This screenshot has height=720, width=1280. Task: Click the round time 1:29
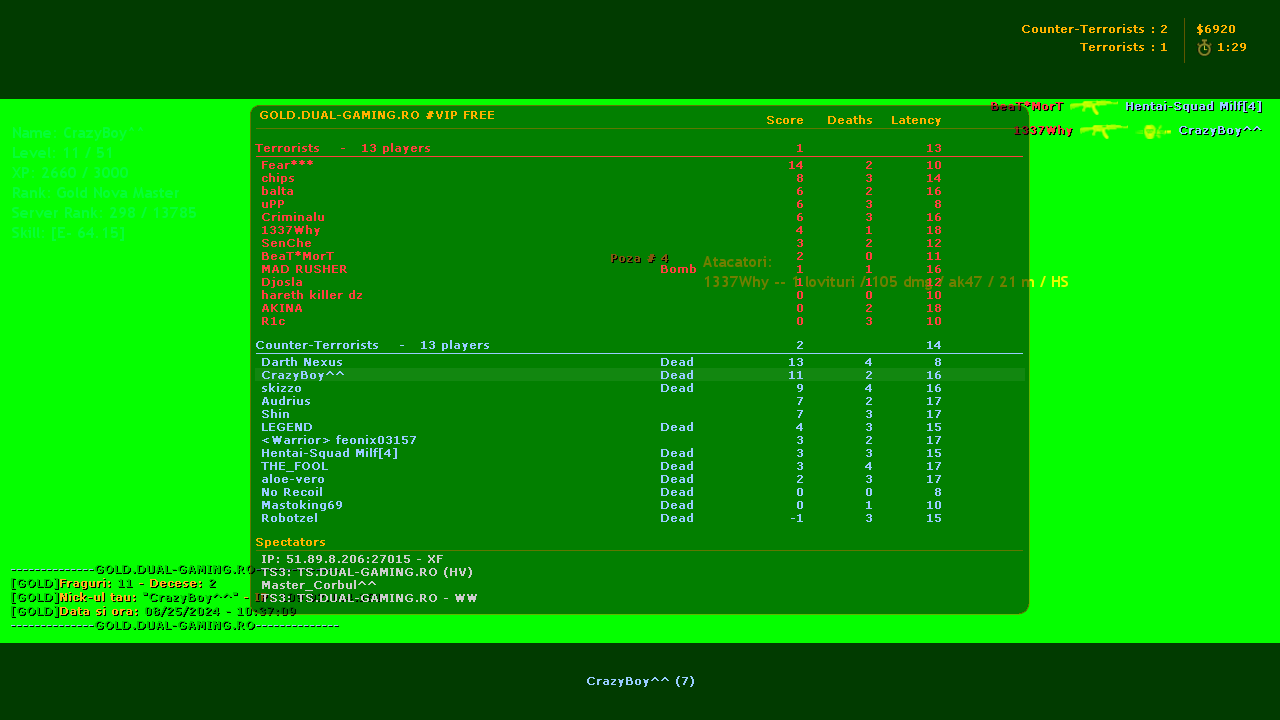click(x=1232, y=47)
